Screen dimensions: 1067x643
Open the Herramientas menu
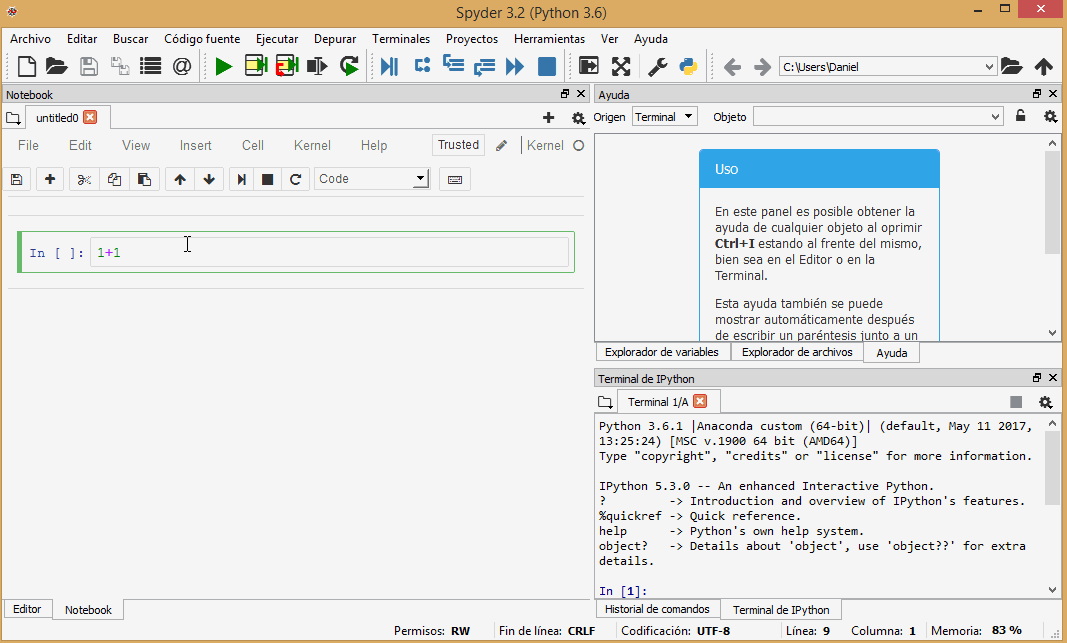coord(549,39)
